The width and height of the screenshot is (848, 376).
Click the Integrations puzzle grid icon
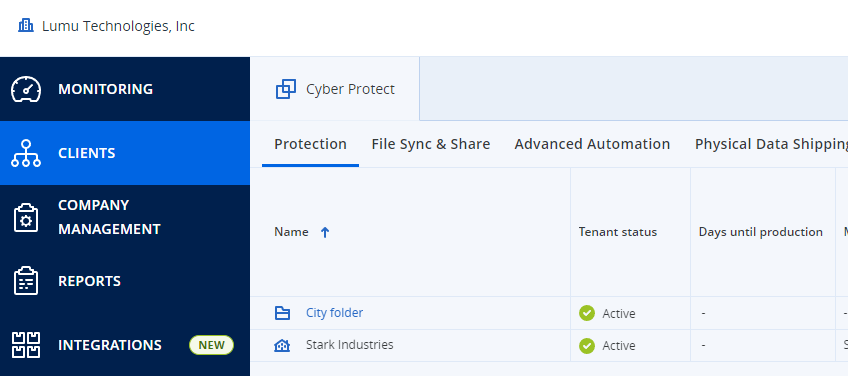pos(26,345)
